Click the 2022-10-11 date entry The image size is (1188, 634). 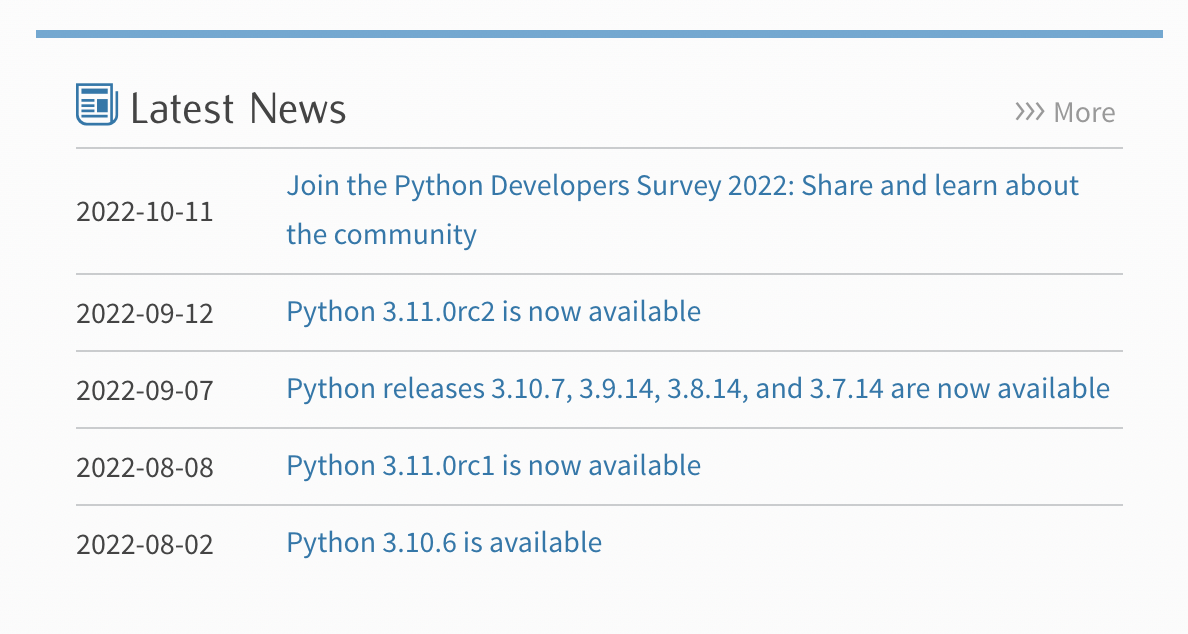pos(145,211)
